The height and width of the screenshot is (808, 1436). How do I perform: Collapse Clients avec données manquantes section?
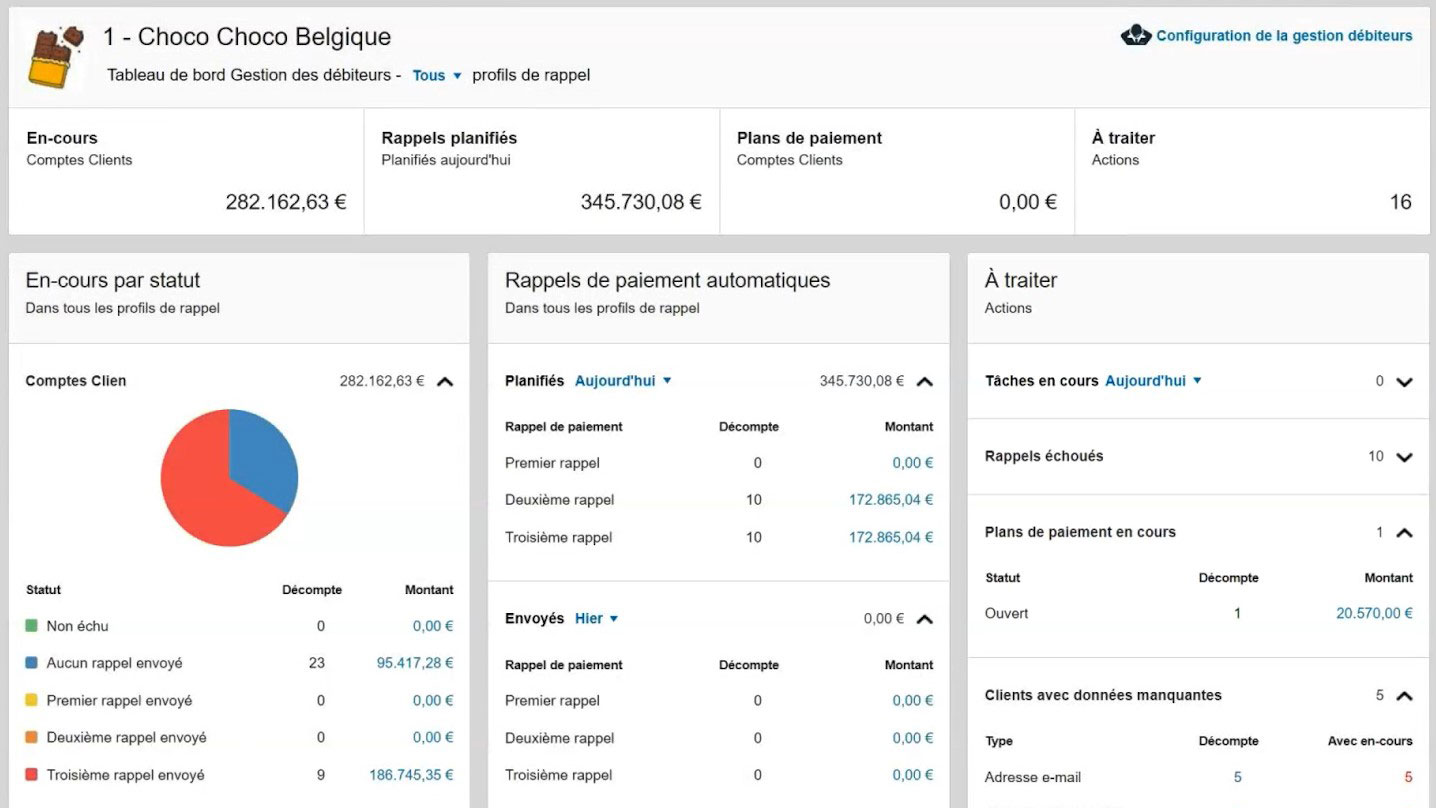coord(1404,696)
